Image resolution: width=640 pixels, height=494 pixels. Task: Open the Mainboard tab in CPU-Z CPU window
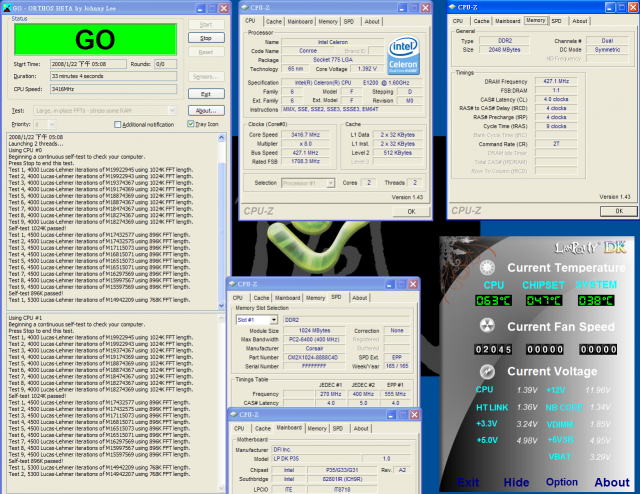pyautogui.click(x=300, y=22)
